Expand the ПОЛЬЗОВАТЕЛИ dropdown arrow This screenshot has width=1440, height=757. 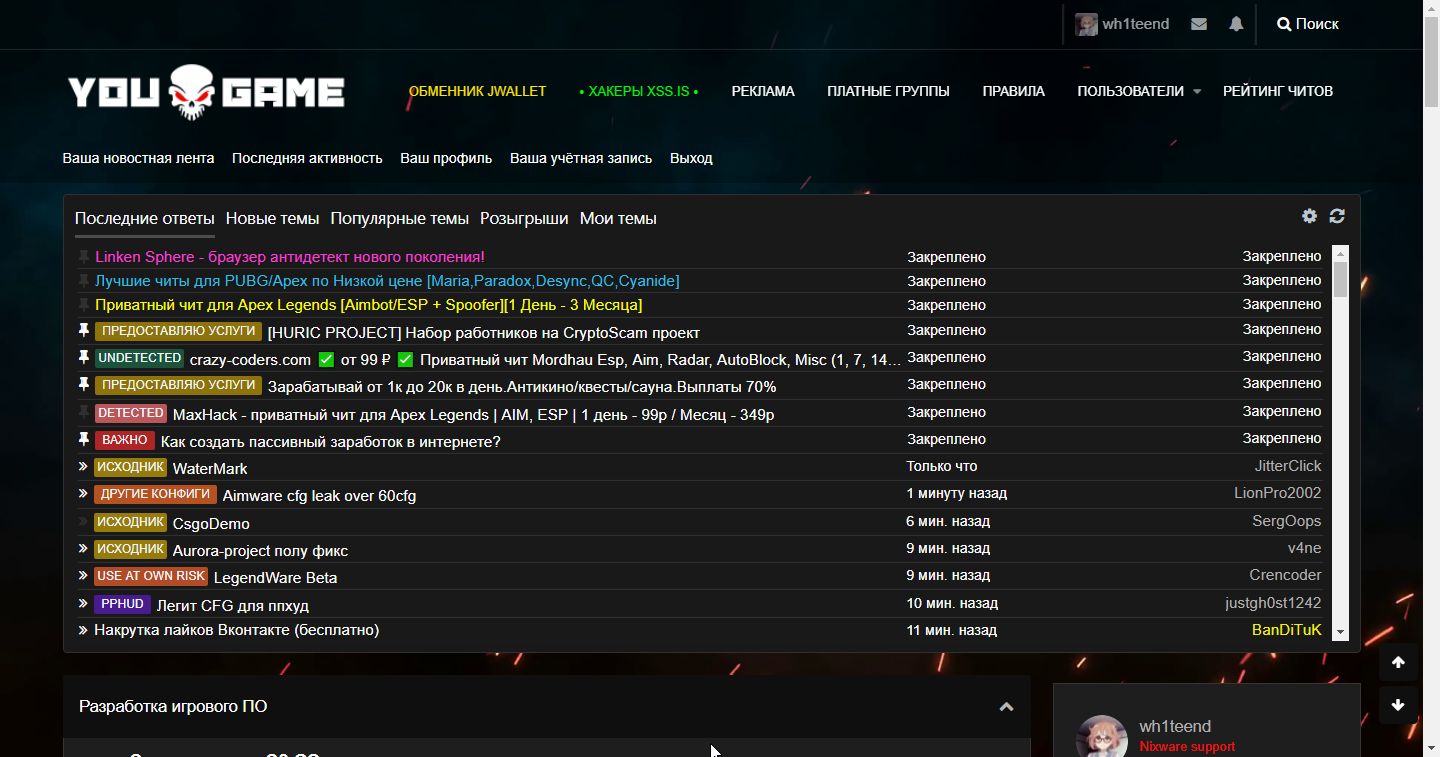(x=1197, y=92)
